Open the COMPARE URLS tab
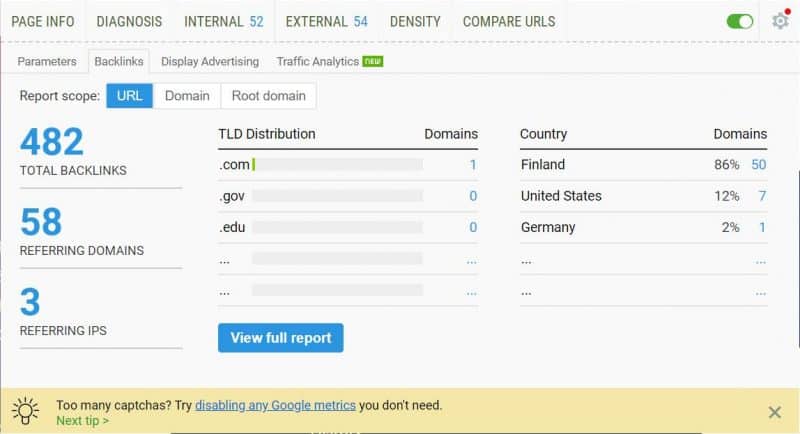Viewport: 800px width, 434px height. (x=509, y=21)
